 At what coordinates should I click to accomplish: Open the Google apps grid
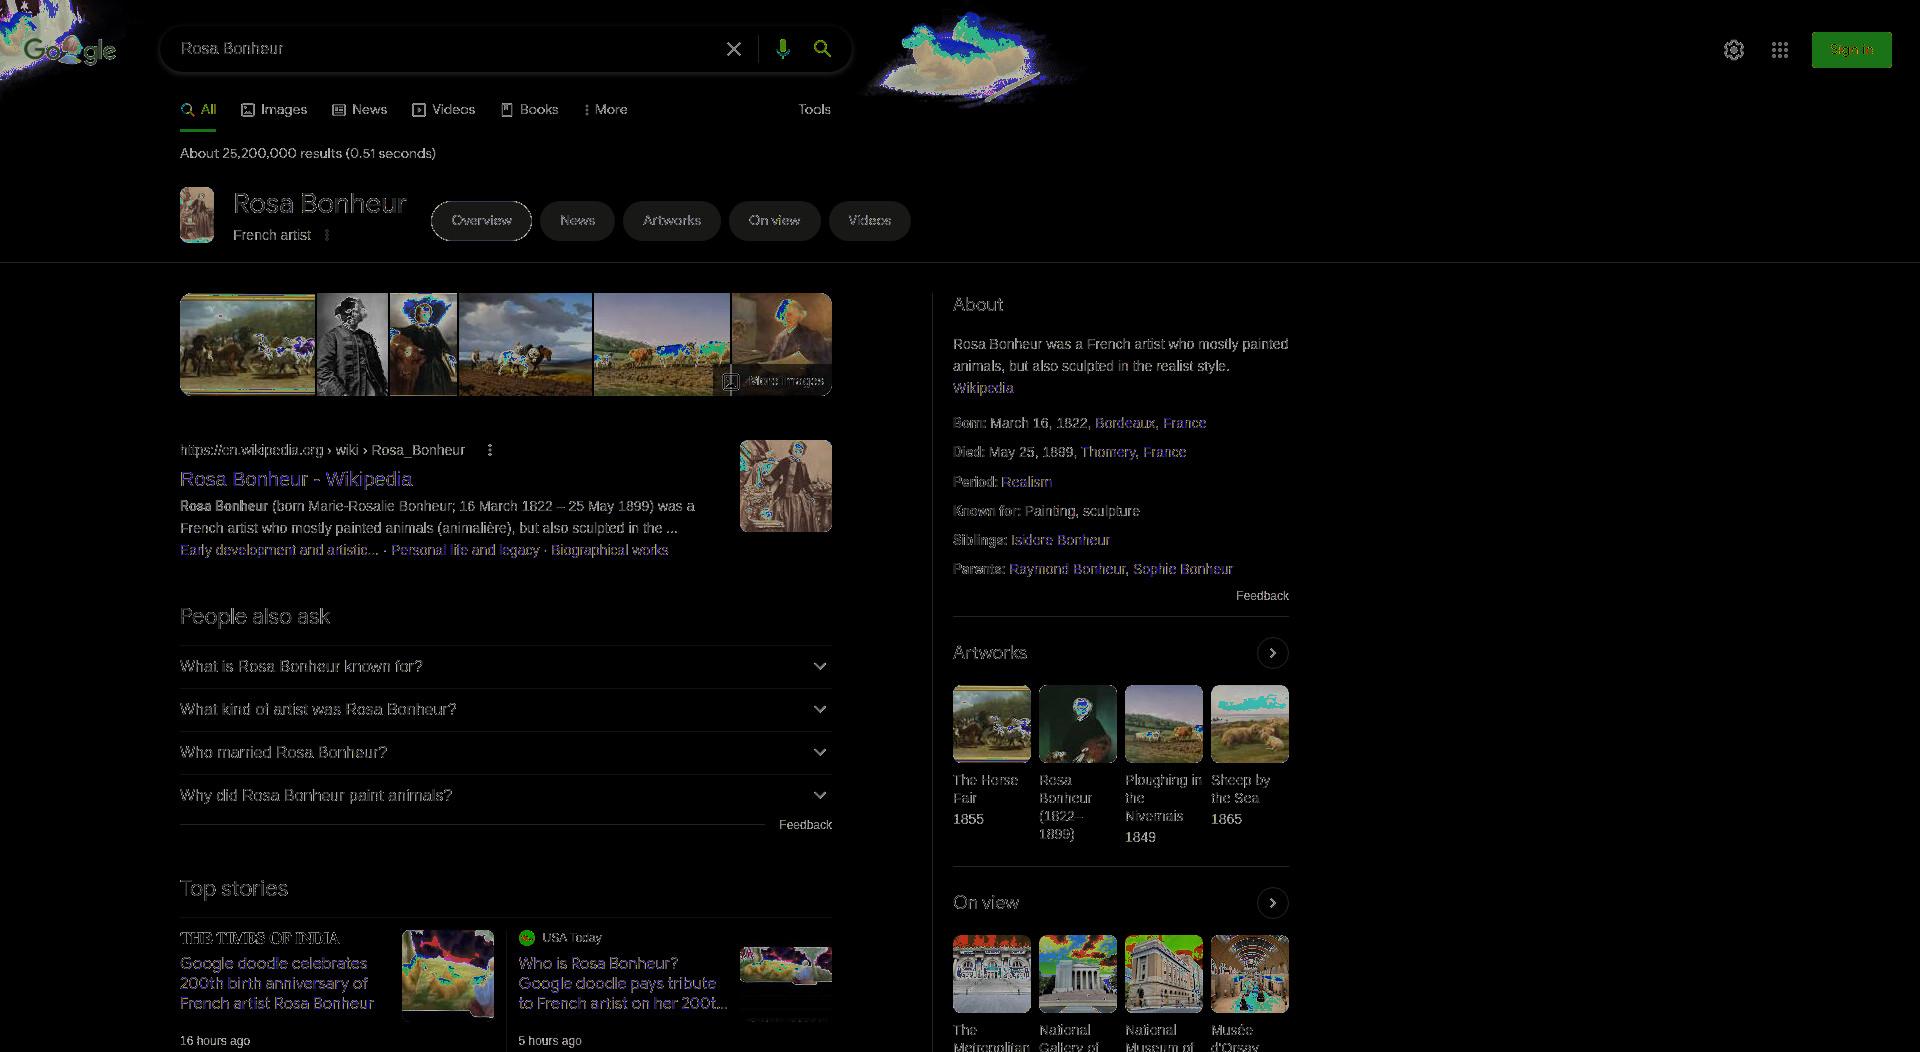pyautogui.click(x=1780, y=50)
